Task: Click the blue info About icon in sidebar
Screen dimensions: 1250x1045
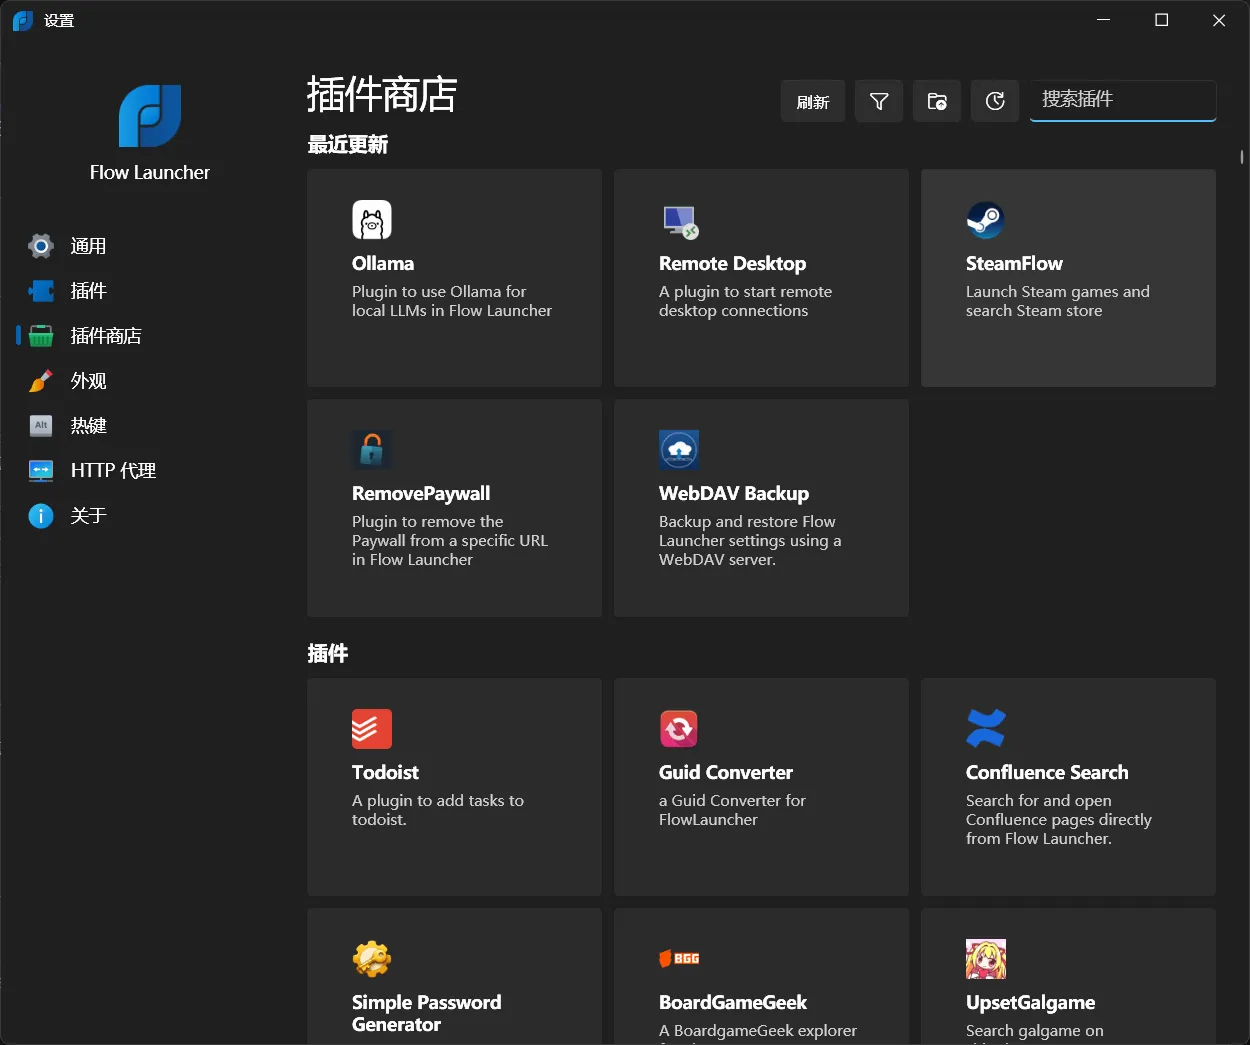Action: pos(41,515)
